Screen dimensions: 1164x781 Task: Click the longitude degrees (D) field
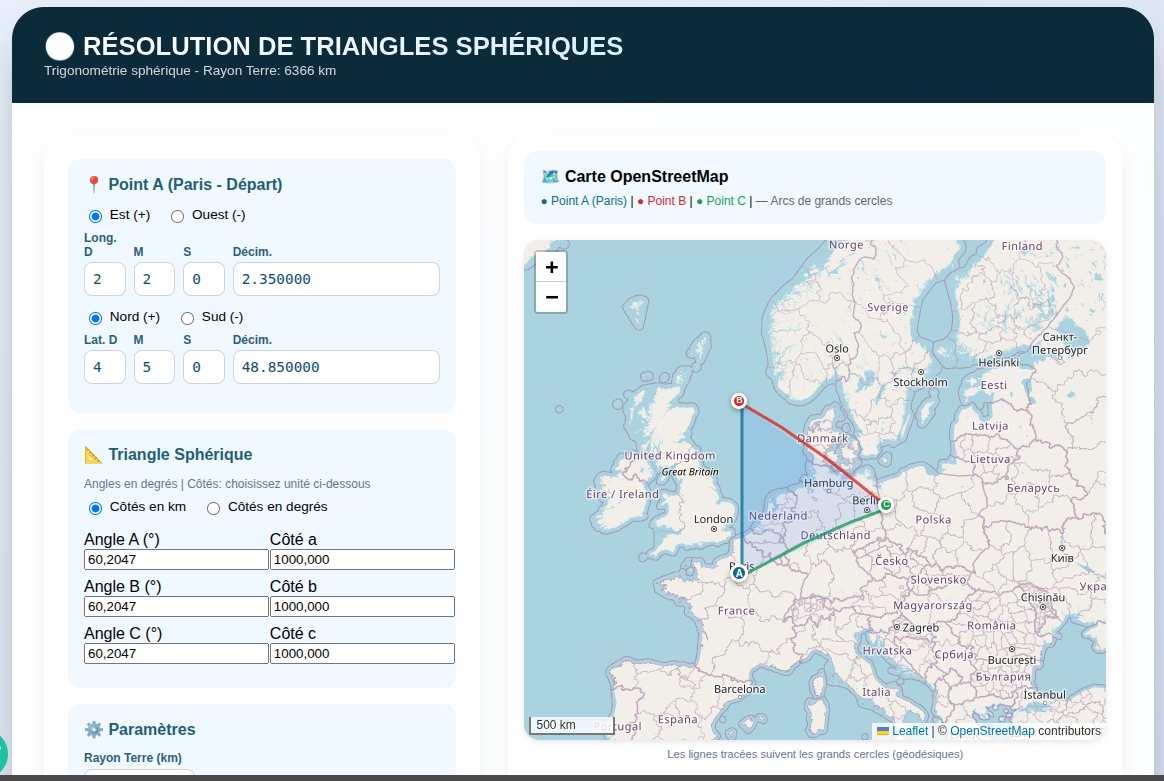pos(105,279)
